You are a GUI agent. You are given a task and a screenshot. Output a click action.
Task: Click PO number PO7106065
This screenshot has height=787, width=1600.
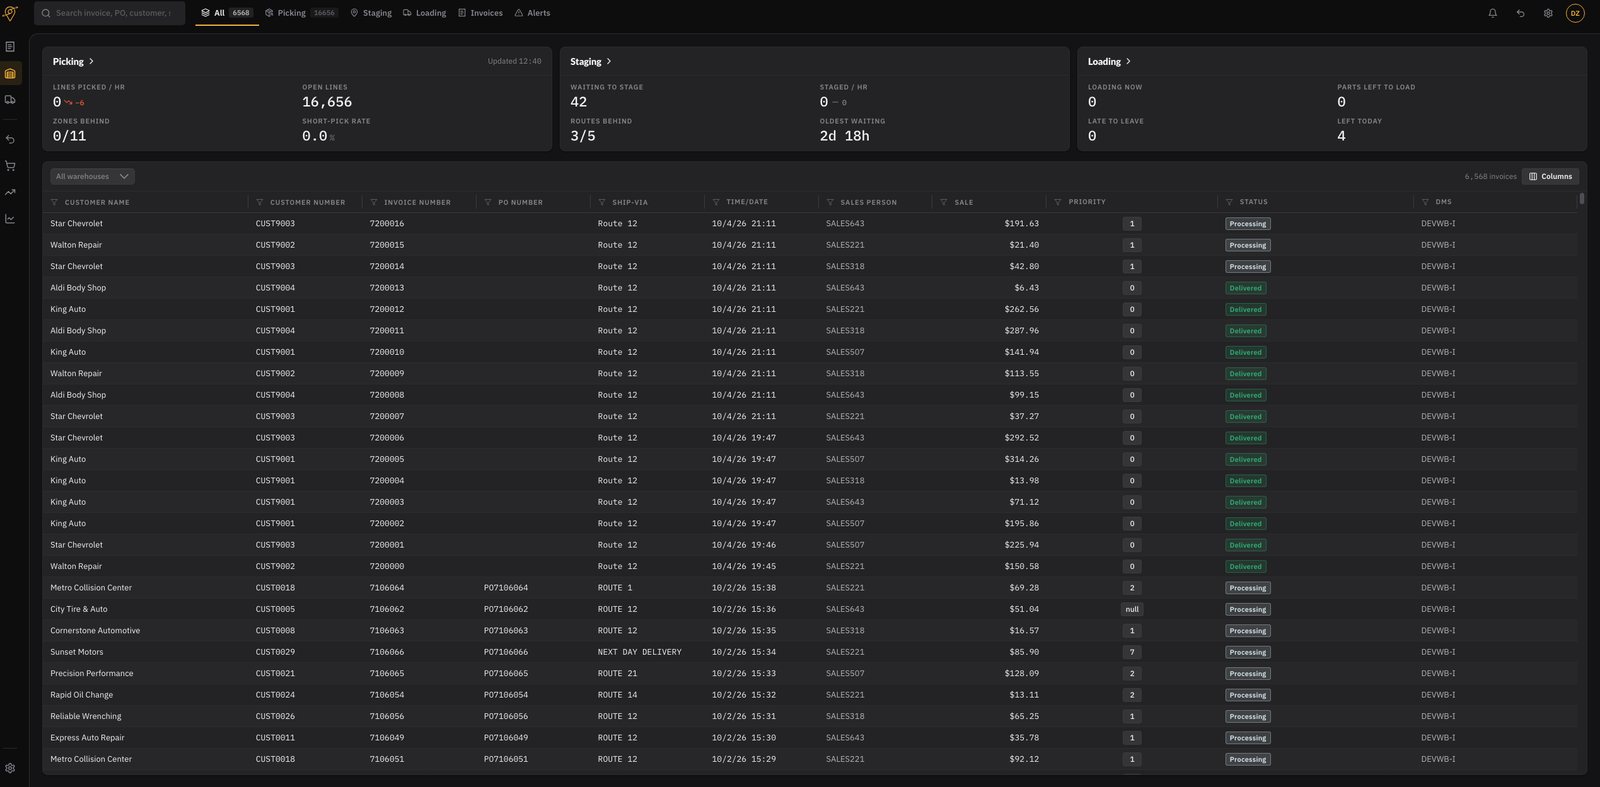(506, 674)
